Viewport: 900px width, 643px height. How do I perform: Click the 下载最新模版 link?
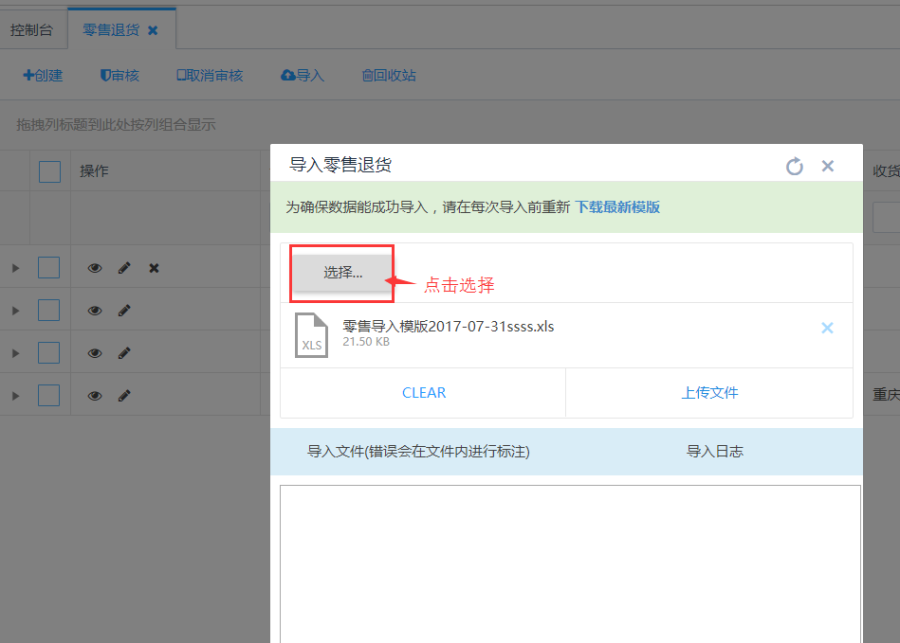click(617, 207)
